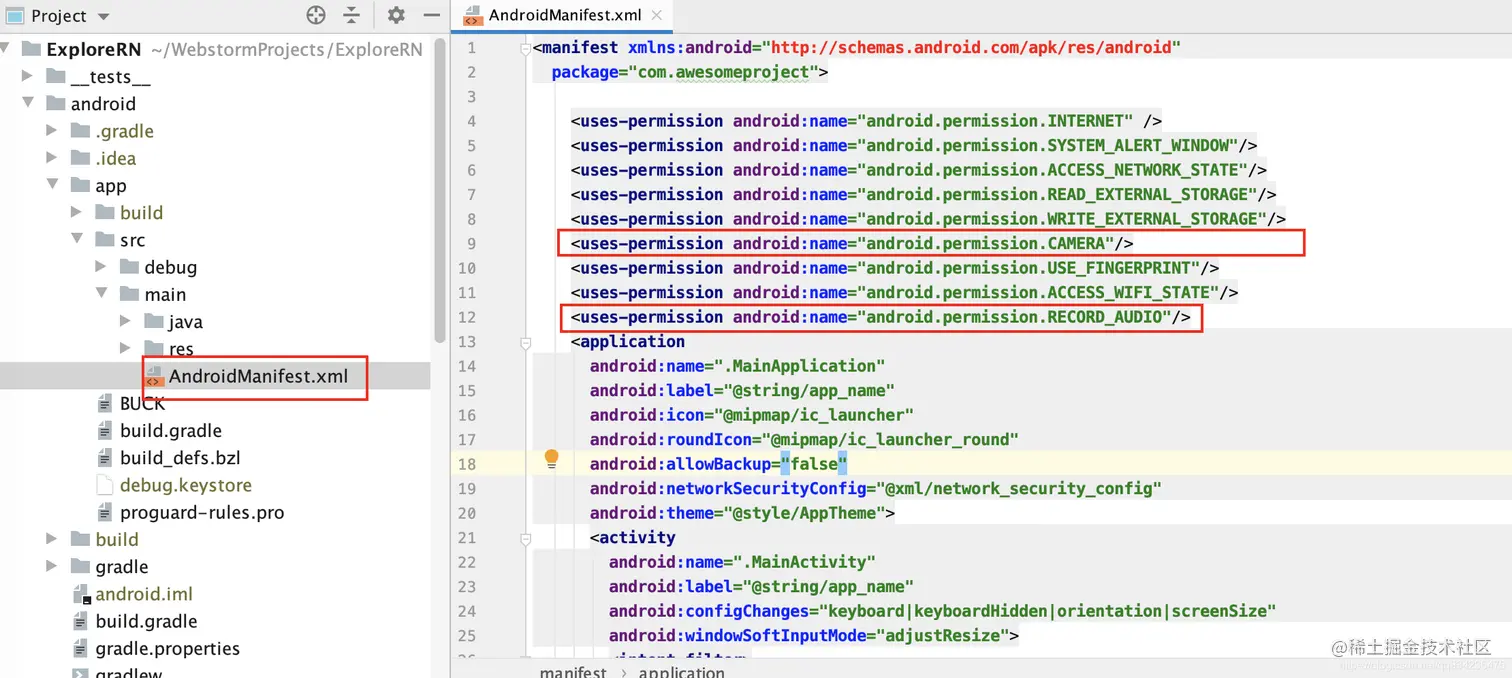The image size is (1512, 678).
Task: Click the debug folder icon
Action: click(x=129, y=266)
